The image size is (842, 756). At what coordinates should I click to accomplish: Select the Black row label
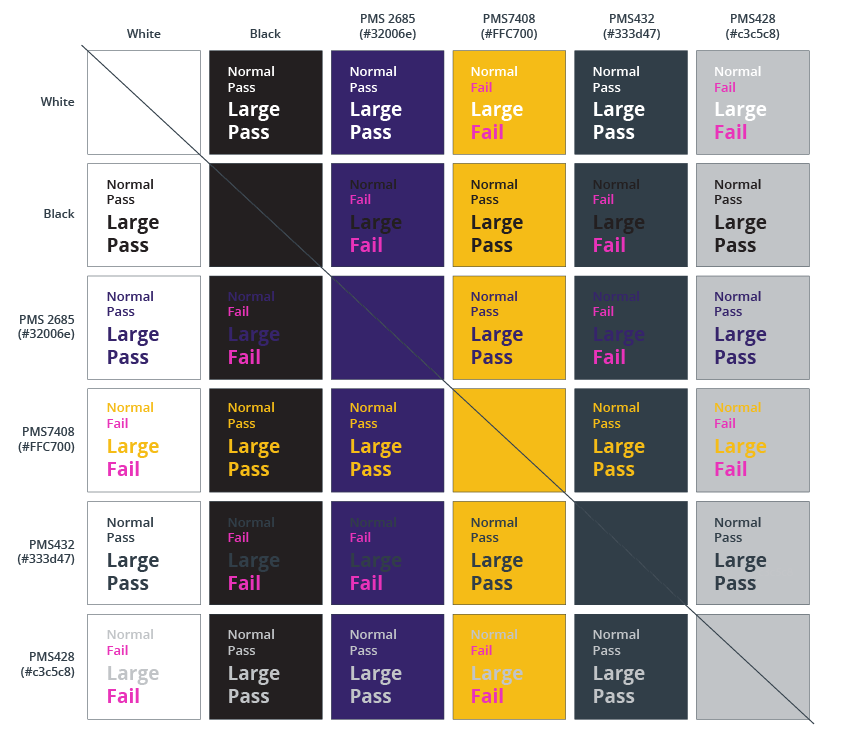[x=59, y=214]
